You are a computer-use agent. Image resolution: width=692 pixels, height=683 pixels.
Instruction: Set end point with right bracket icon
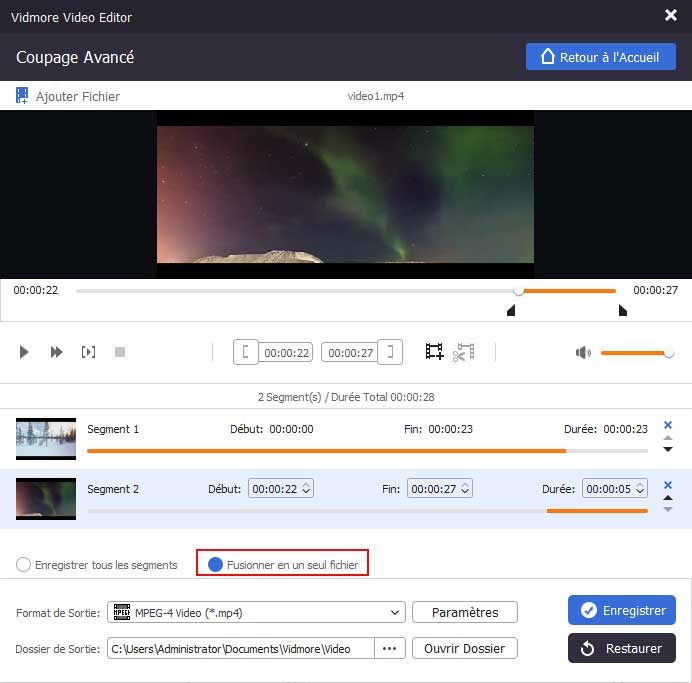(x=392, y=352)
